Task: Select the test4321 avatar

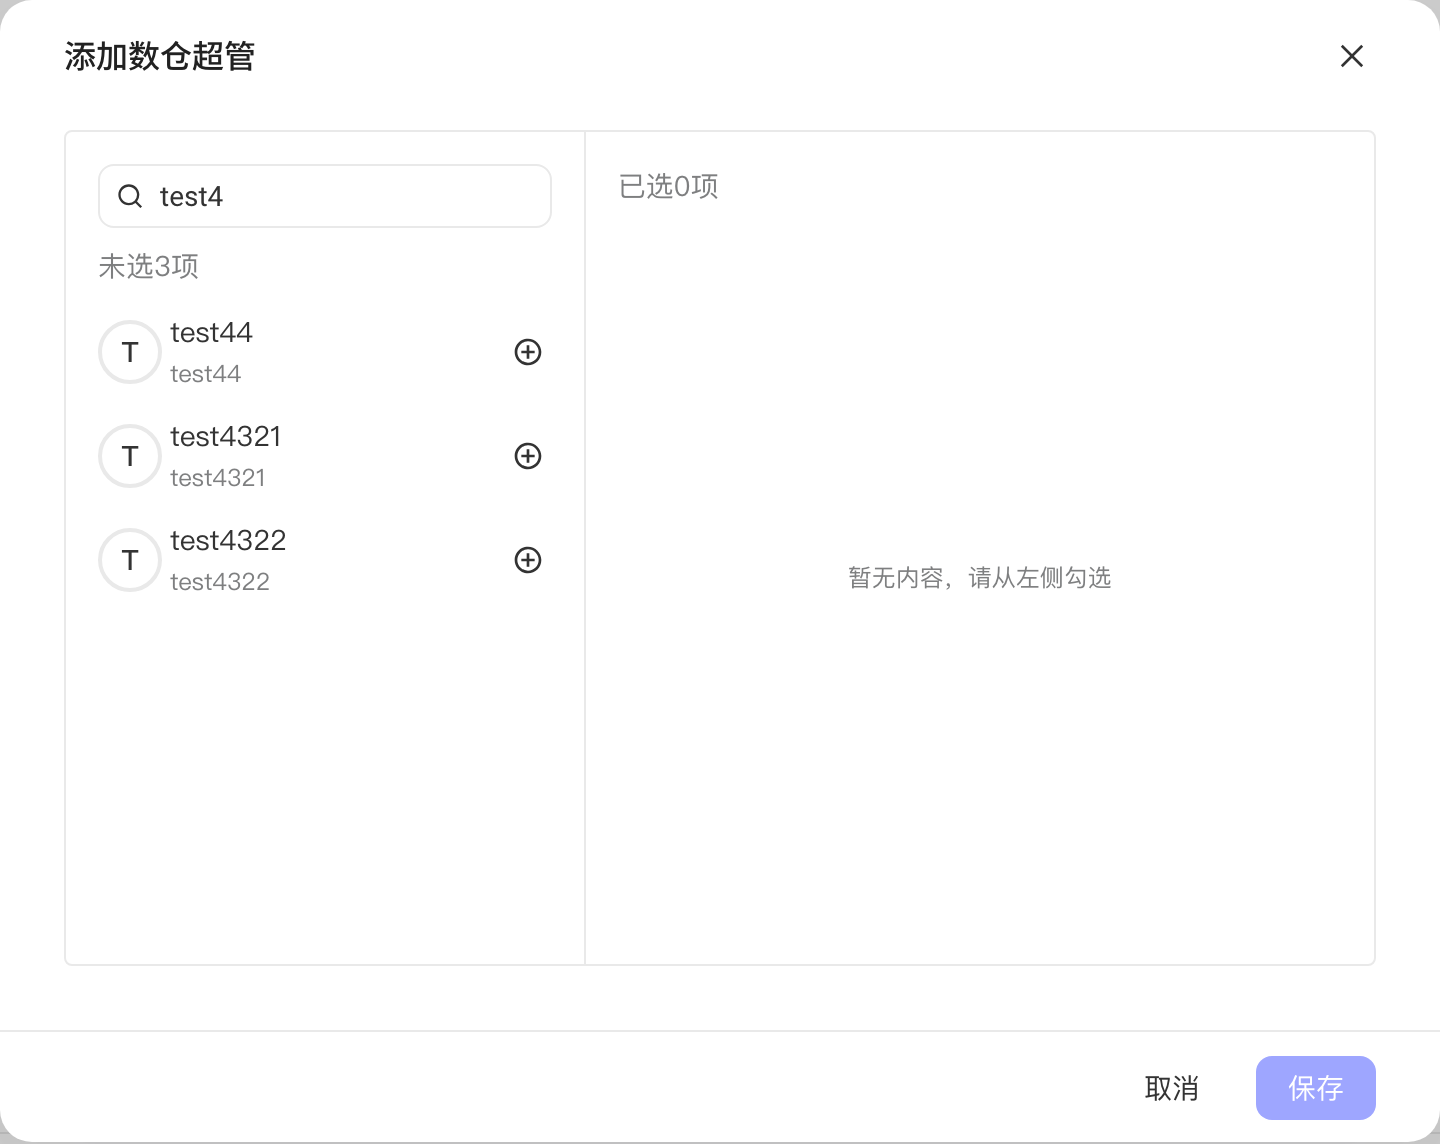Action: coord(130,456)
